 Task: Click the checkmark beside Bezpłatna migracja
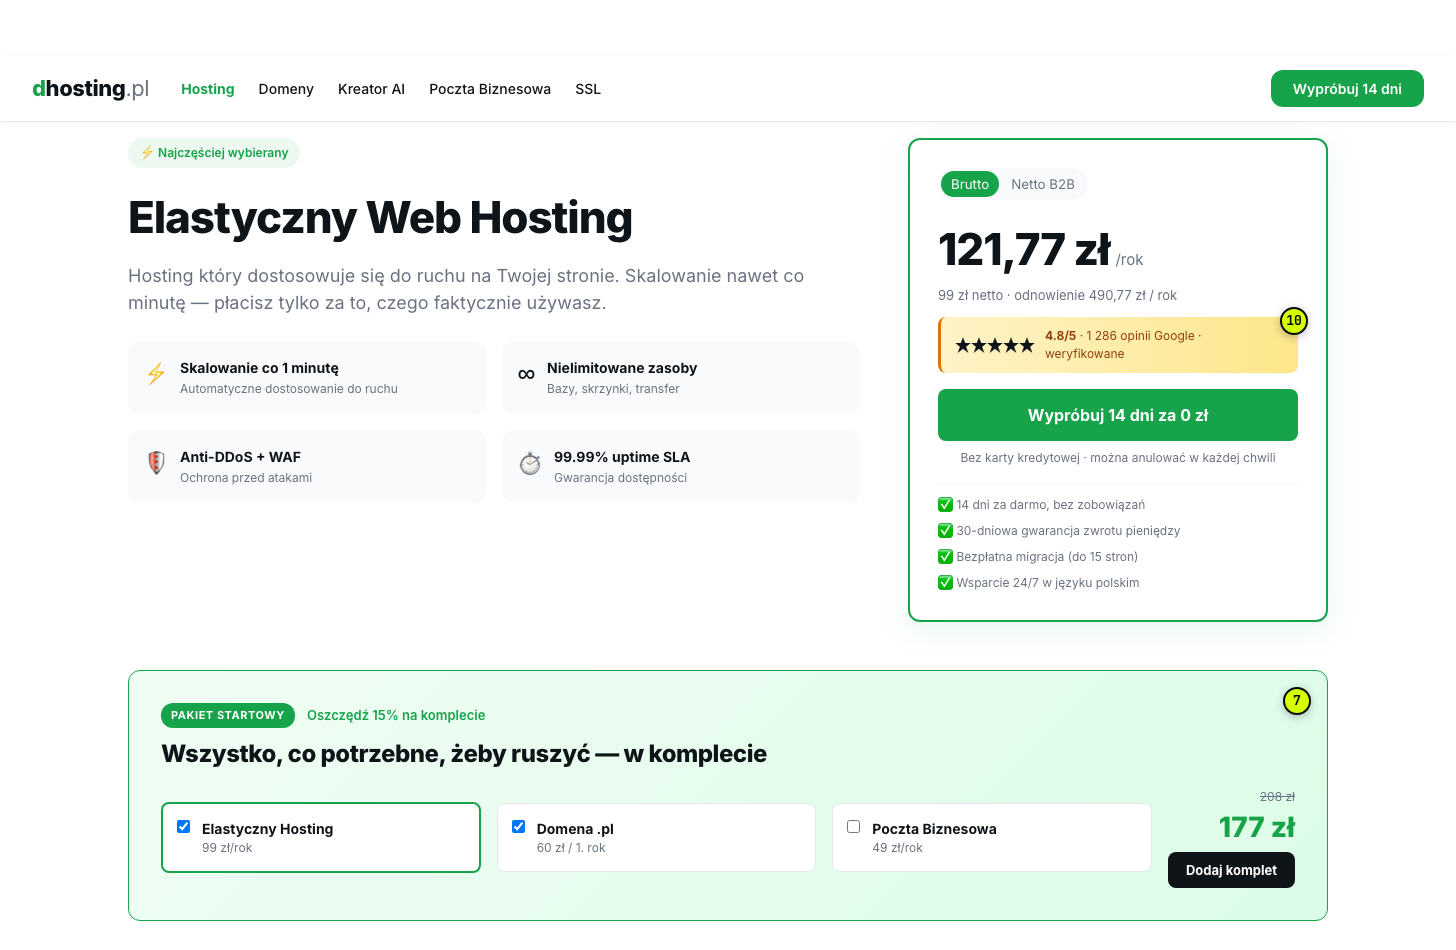(x=945, y=557)
